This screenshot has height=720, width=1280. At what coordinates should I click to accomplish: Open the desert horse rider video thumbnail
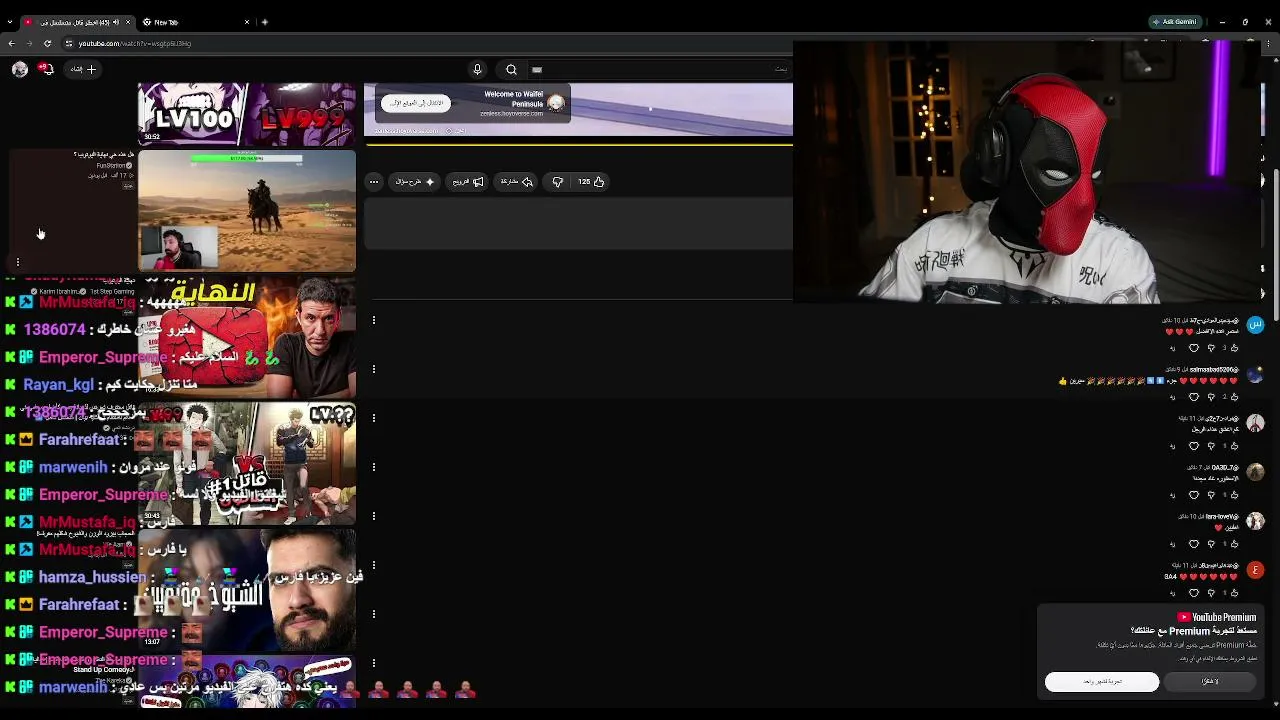247,211
